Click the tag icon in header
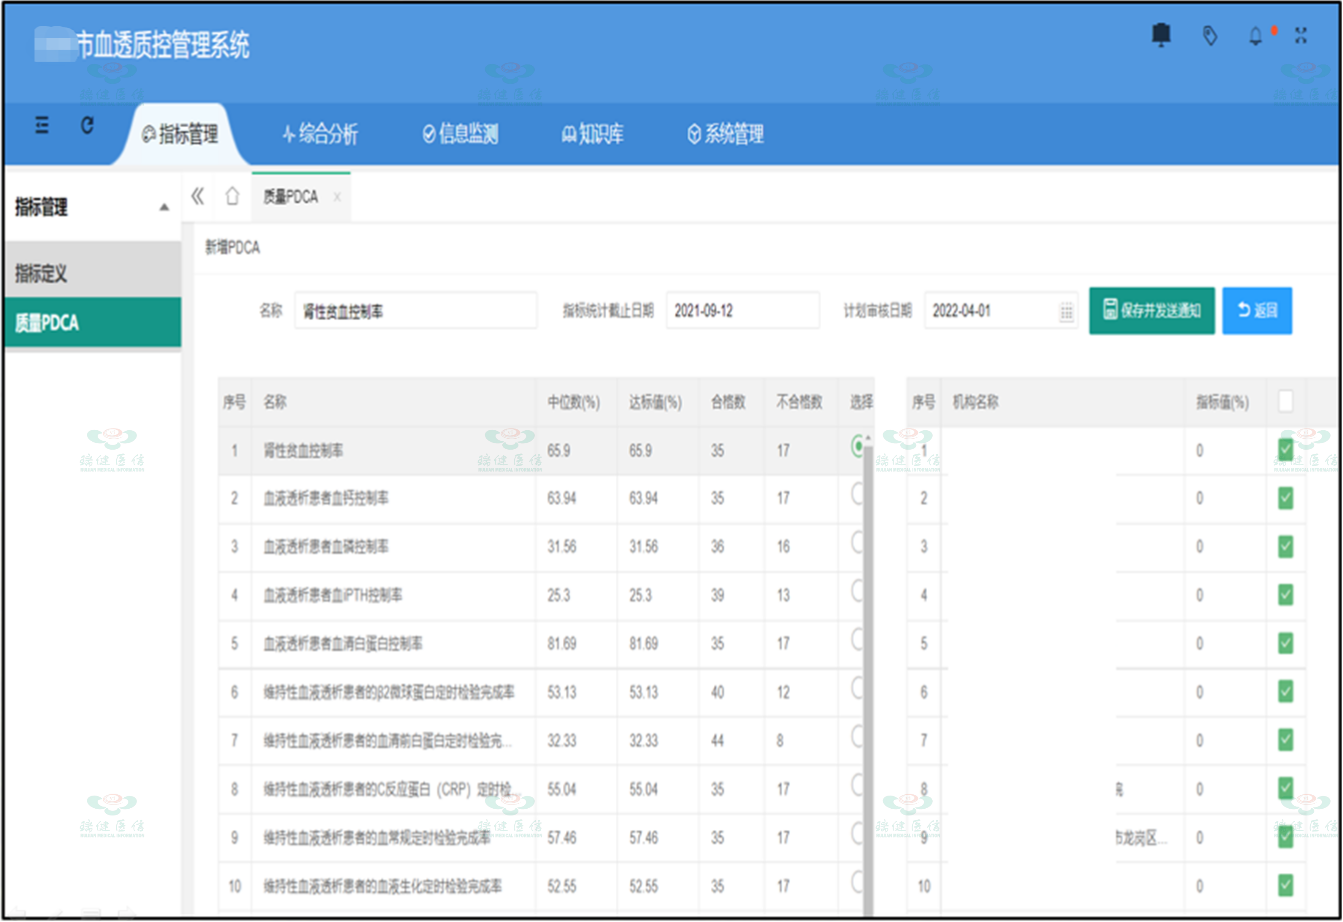1343x922 pixels. (x=1209, y=36)
